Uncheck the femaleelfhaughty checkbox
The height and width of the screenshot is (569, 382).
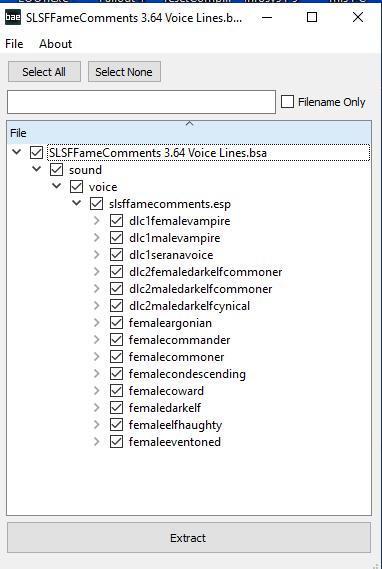(x=116, y=425)
